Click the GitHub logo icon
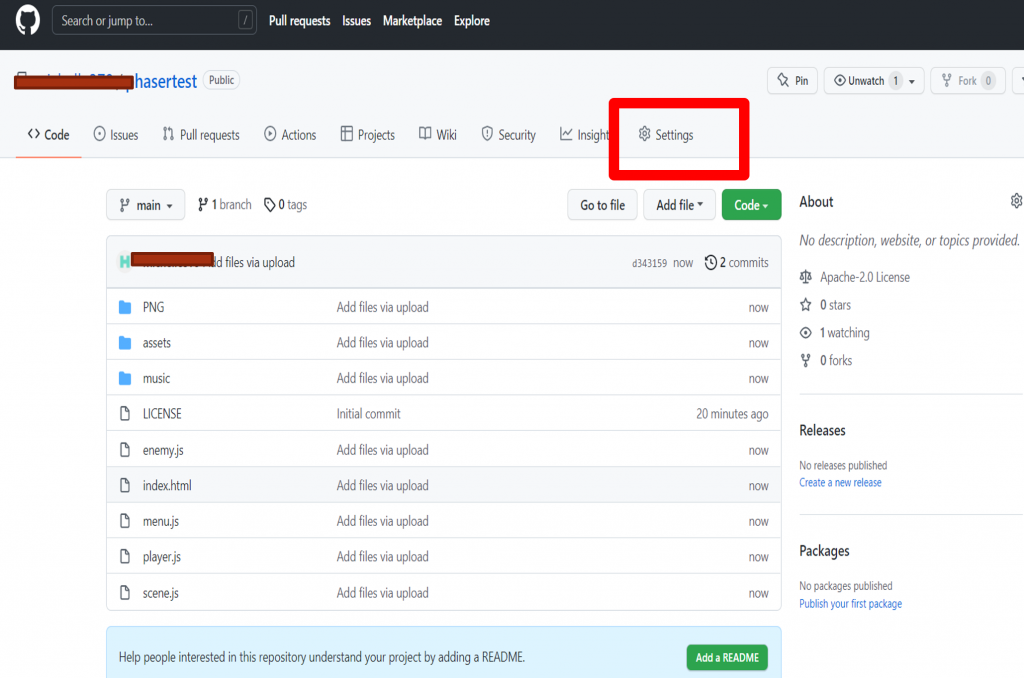The height and width of the screenshot is (678, 1024). [27, 20]
